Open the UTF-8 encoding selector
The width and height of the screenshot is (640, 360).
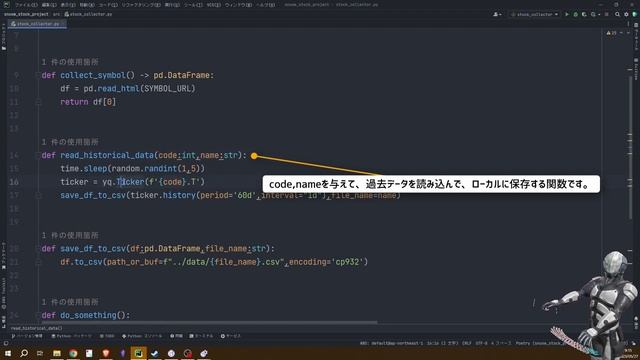(481, 343)
